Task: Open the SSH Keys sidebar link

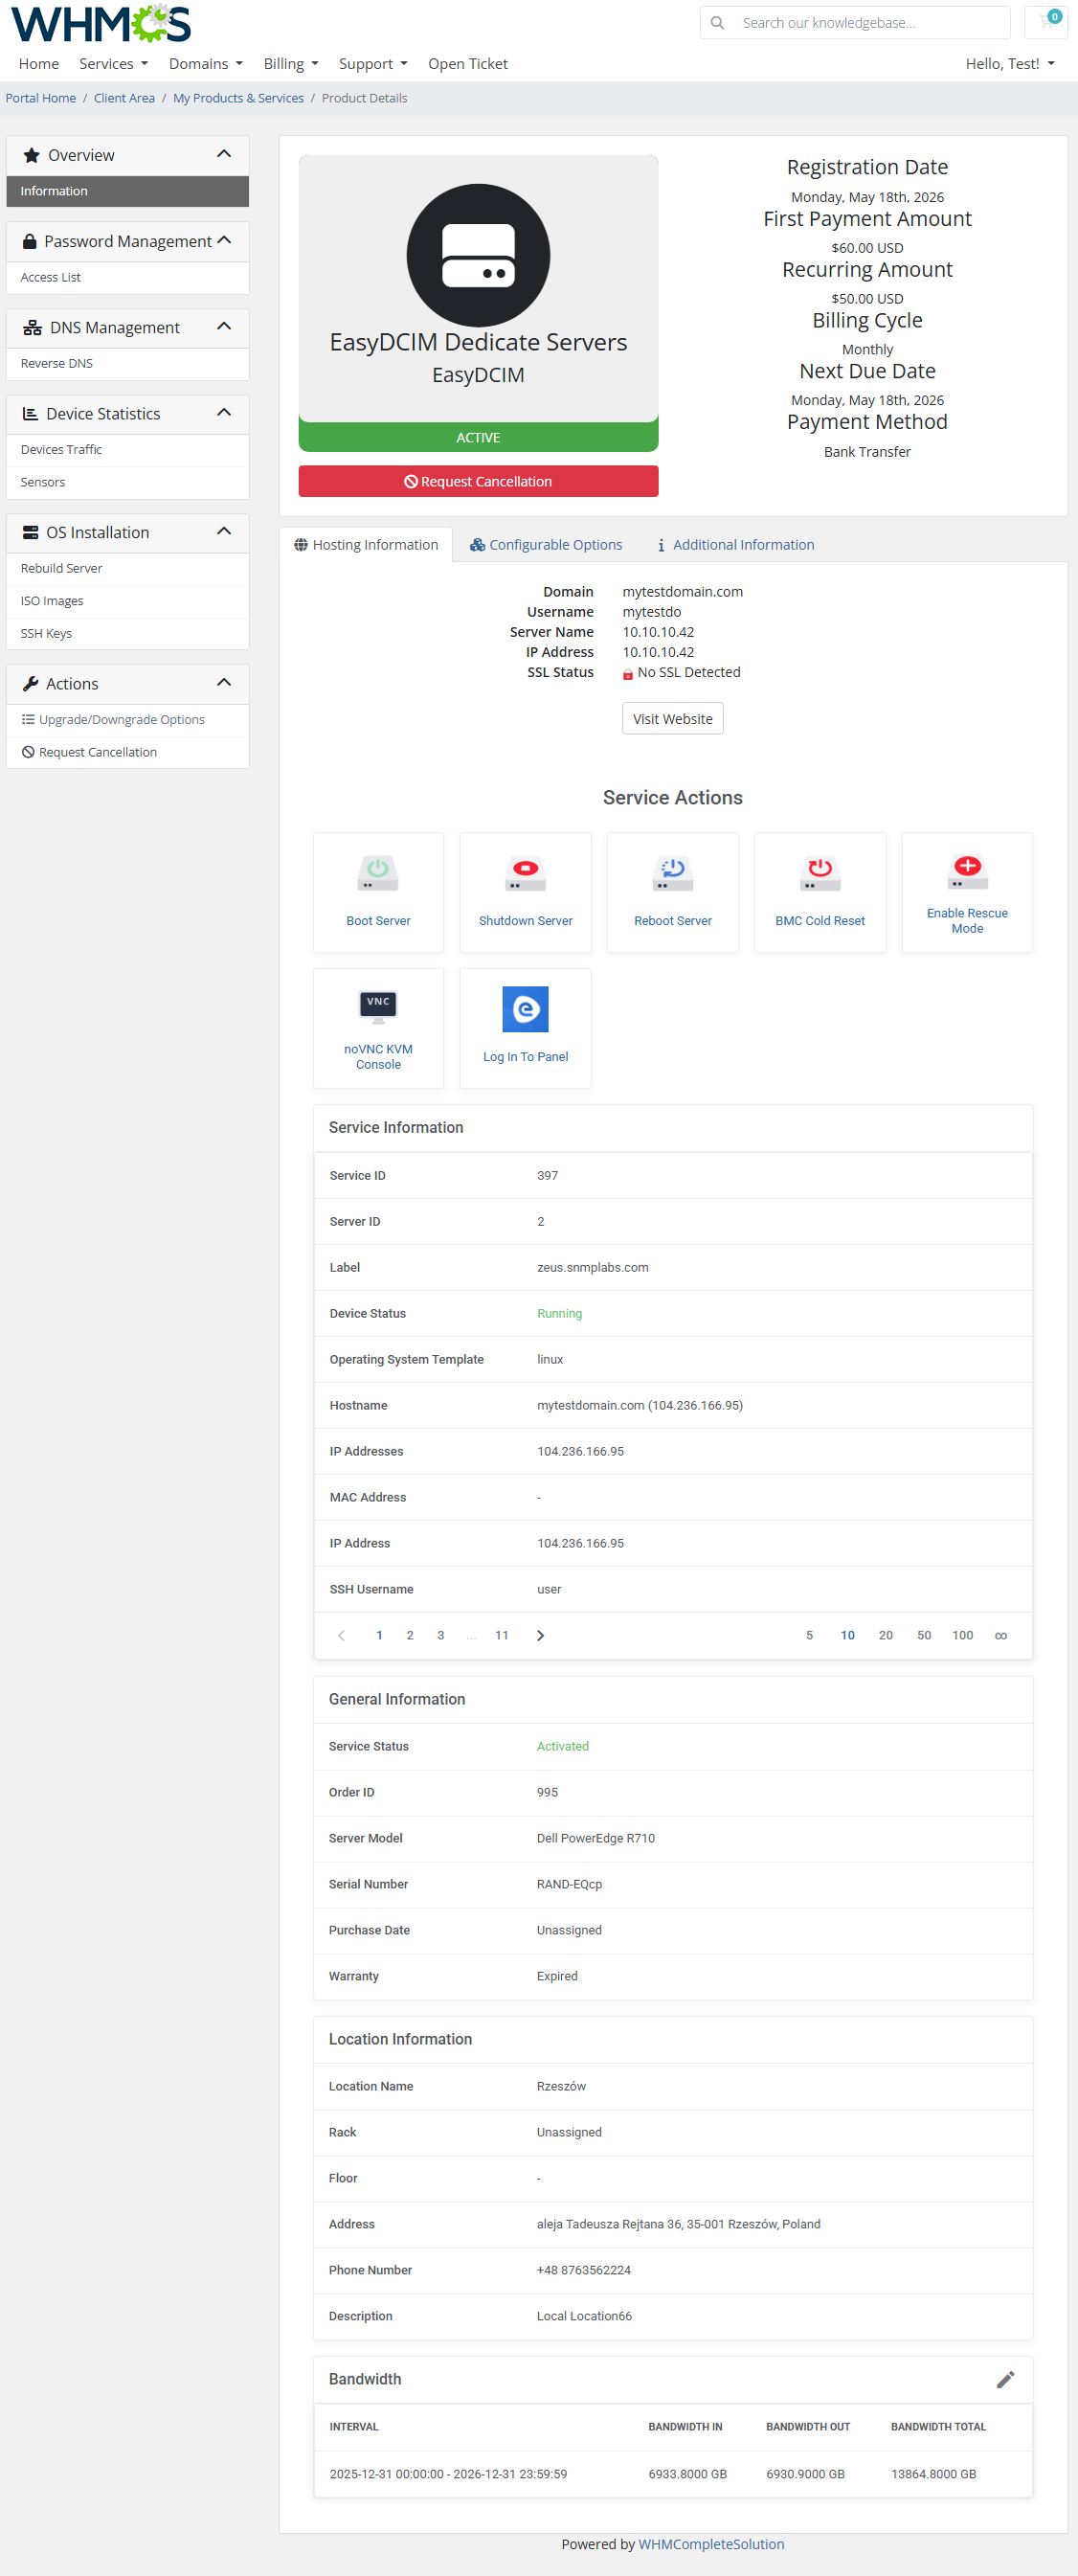Action: (x=128, y=633)
